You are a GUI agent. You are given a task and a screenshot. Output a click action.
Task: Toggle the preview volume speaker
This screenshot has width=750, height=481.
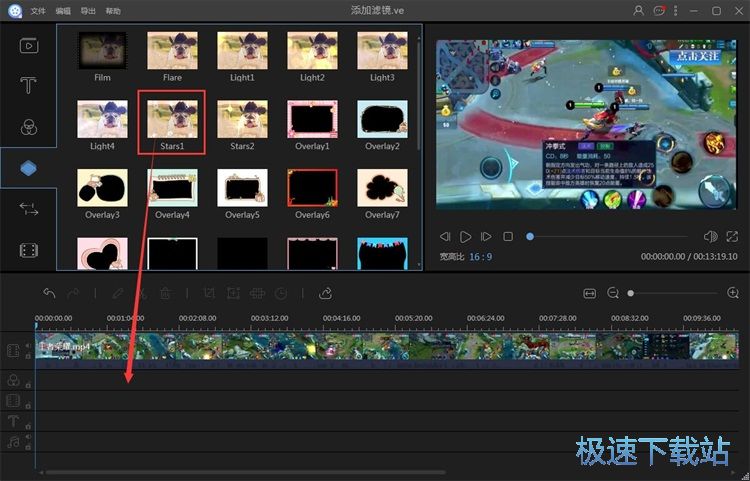(710, 237)
